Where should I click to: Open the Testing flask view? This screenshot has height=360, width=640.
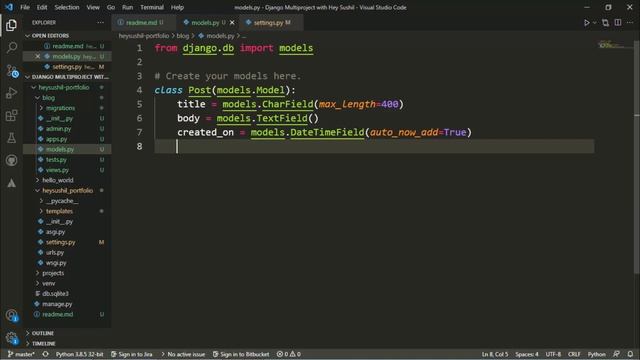11,138
